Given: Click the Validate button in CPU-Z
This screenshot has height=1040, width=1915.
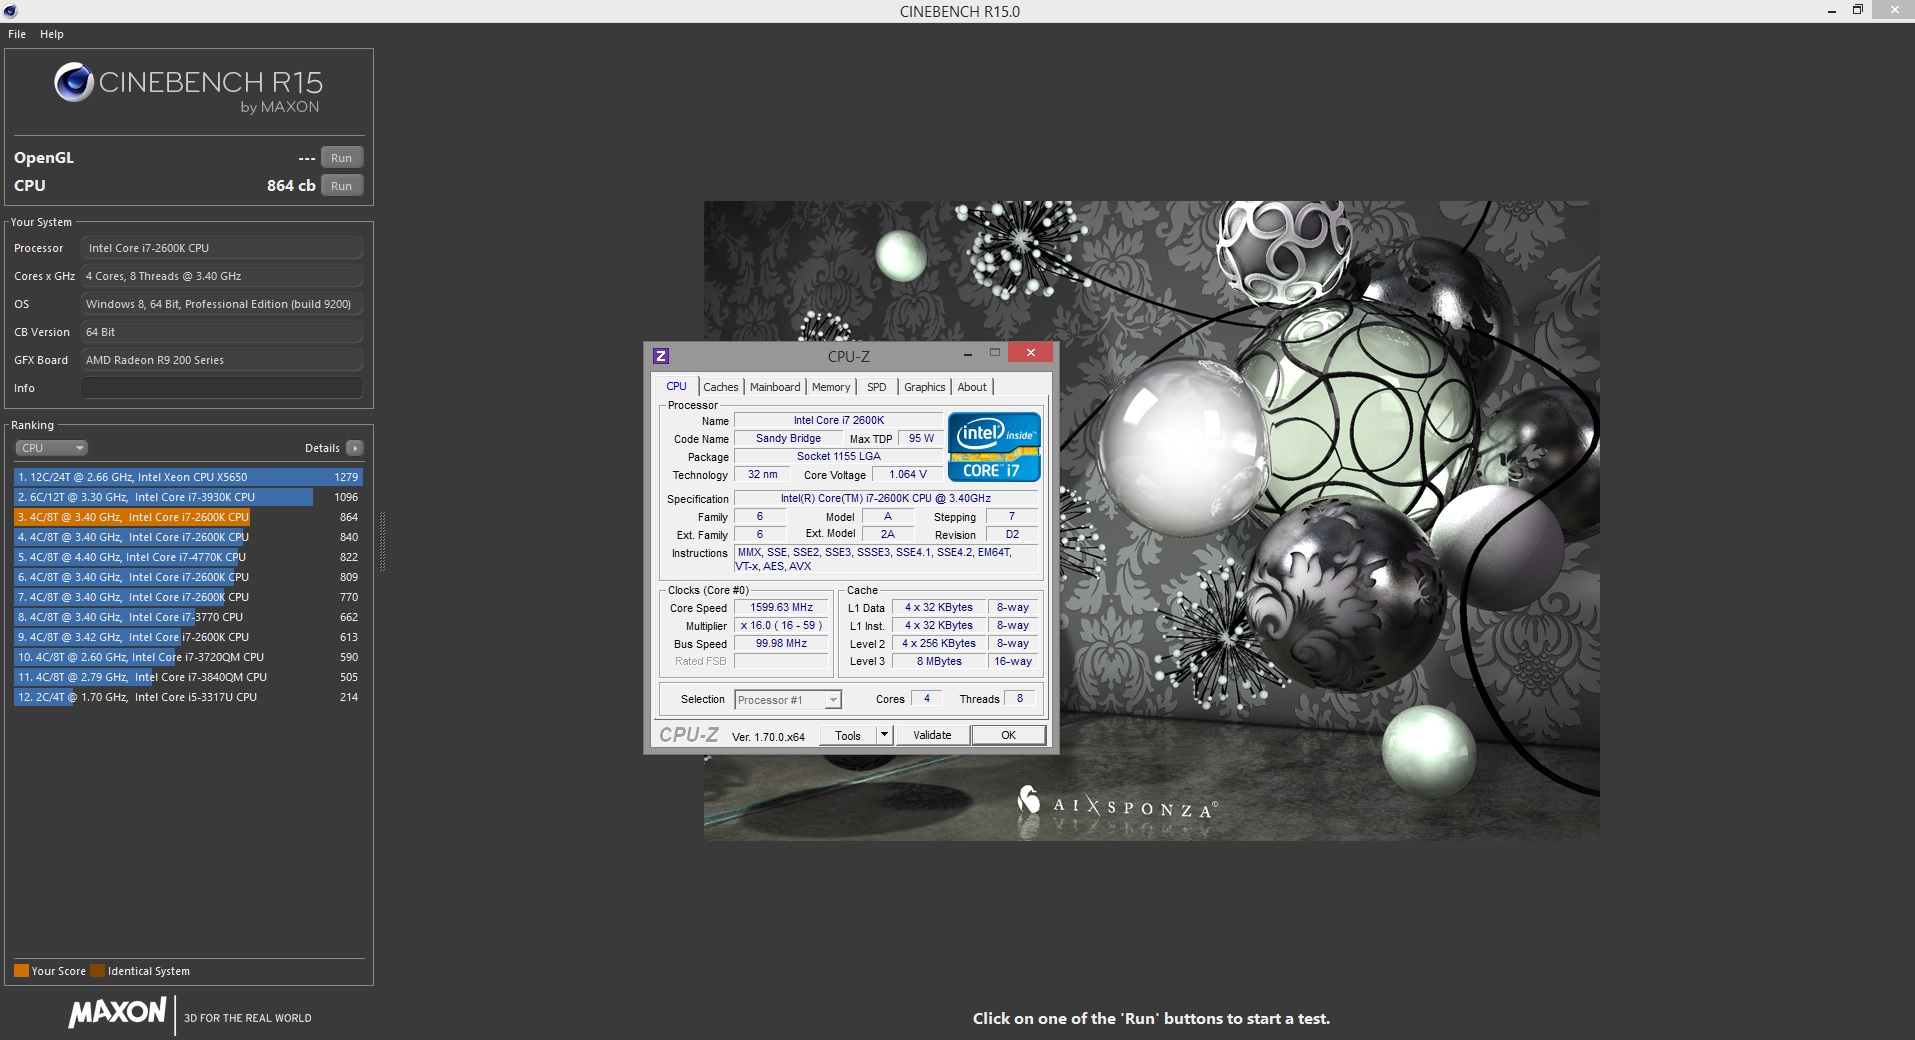Looking at the screenshot, I should 932,735.
